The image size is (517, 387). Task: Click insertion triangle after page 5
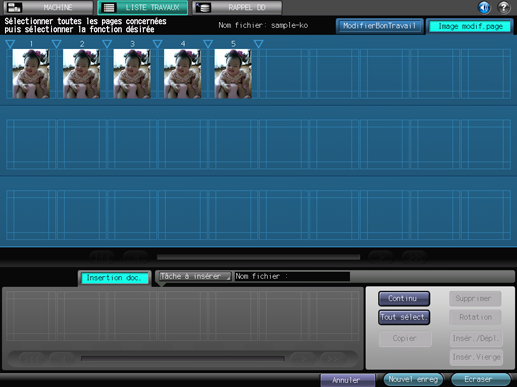coord(258,44)
